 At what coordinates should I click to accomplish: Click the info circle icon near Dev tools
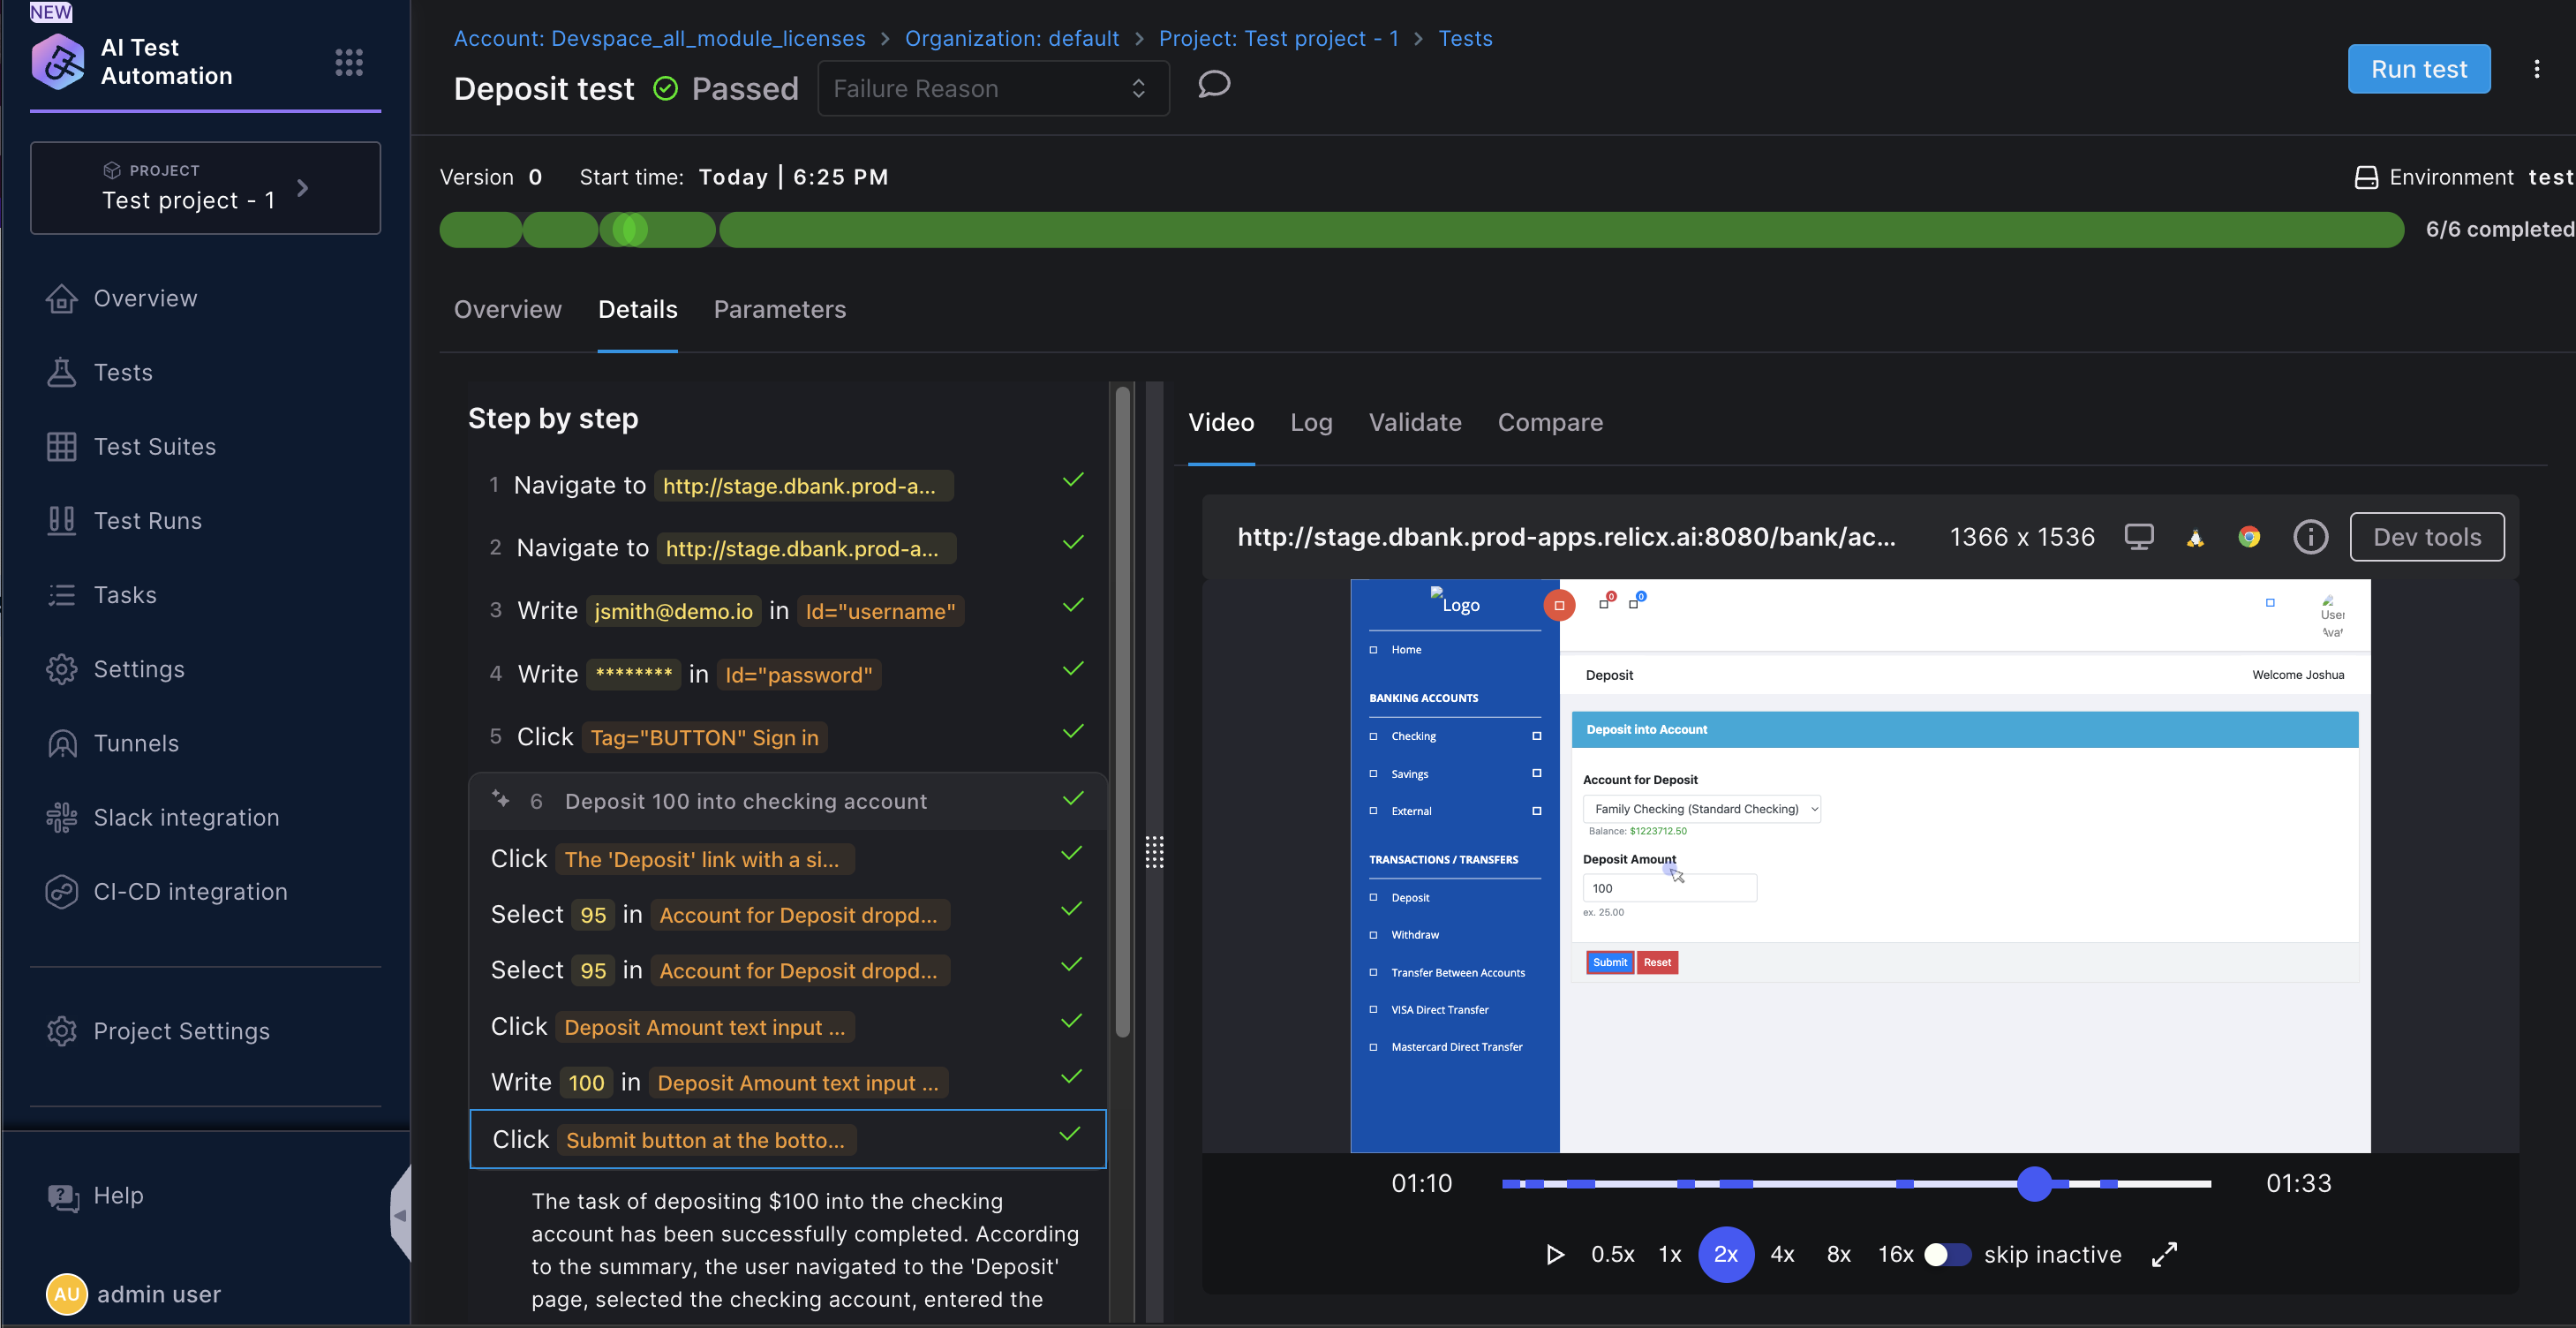pos(2309,537)
